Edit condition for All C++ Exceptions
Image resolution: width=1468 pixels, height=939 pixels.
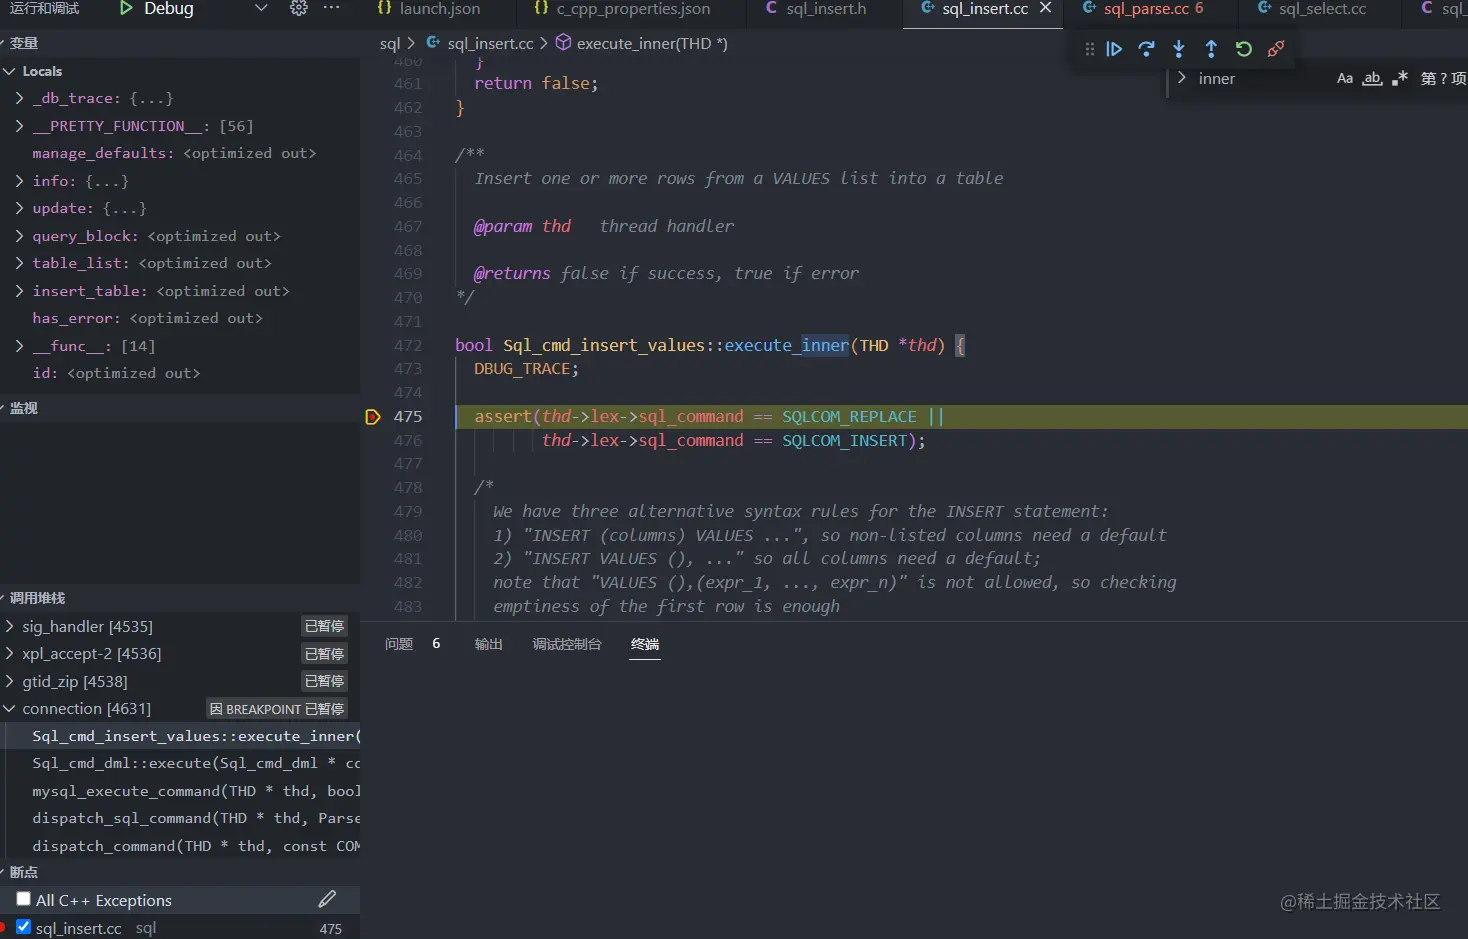point(327,900)
